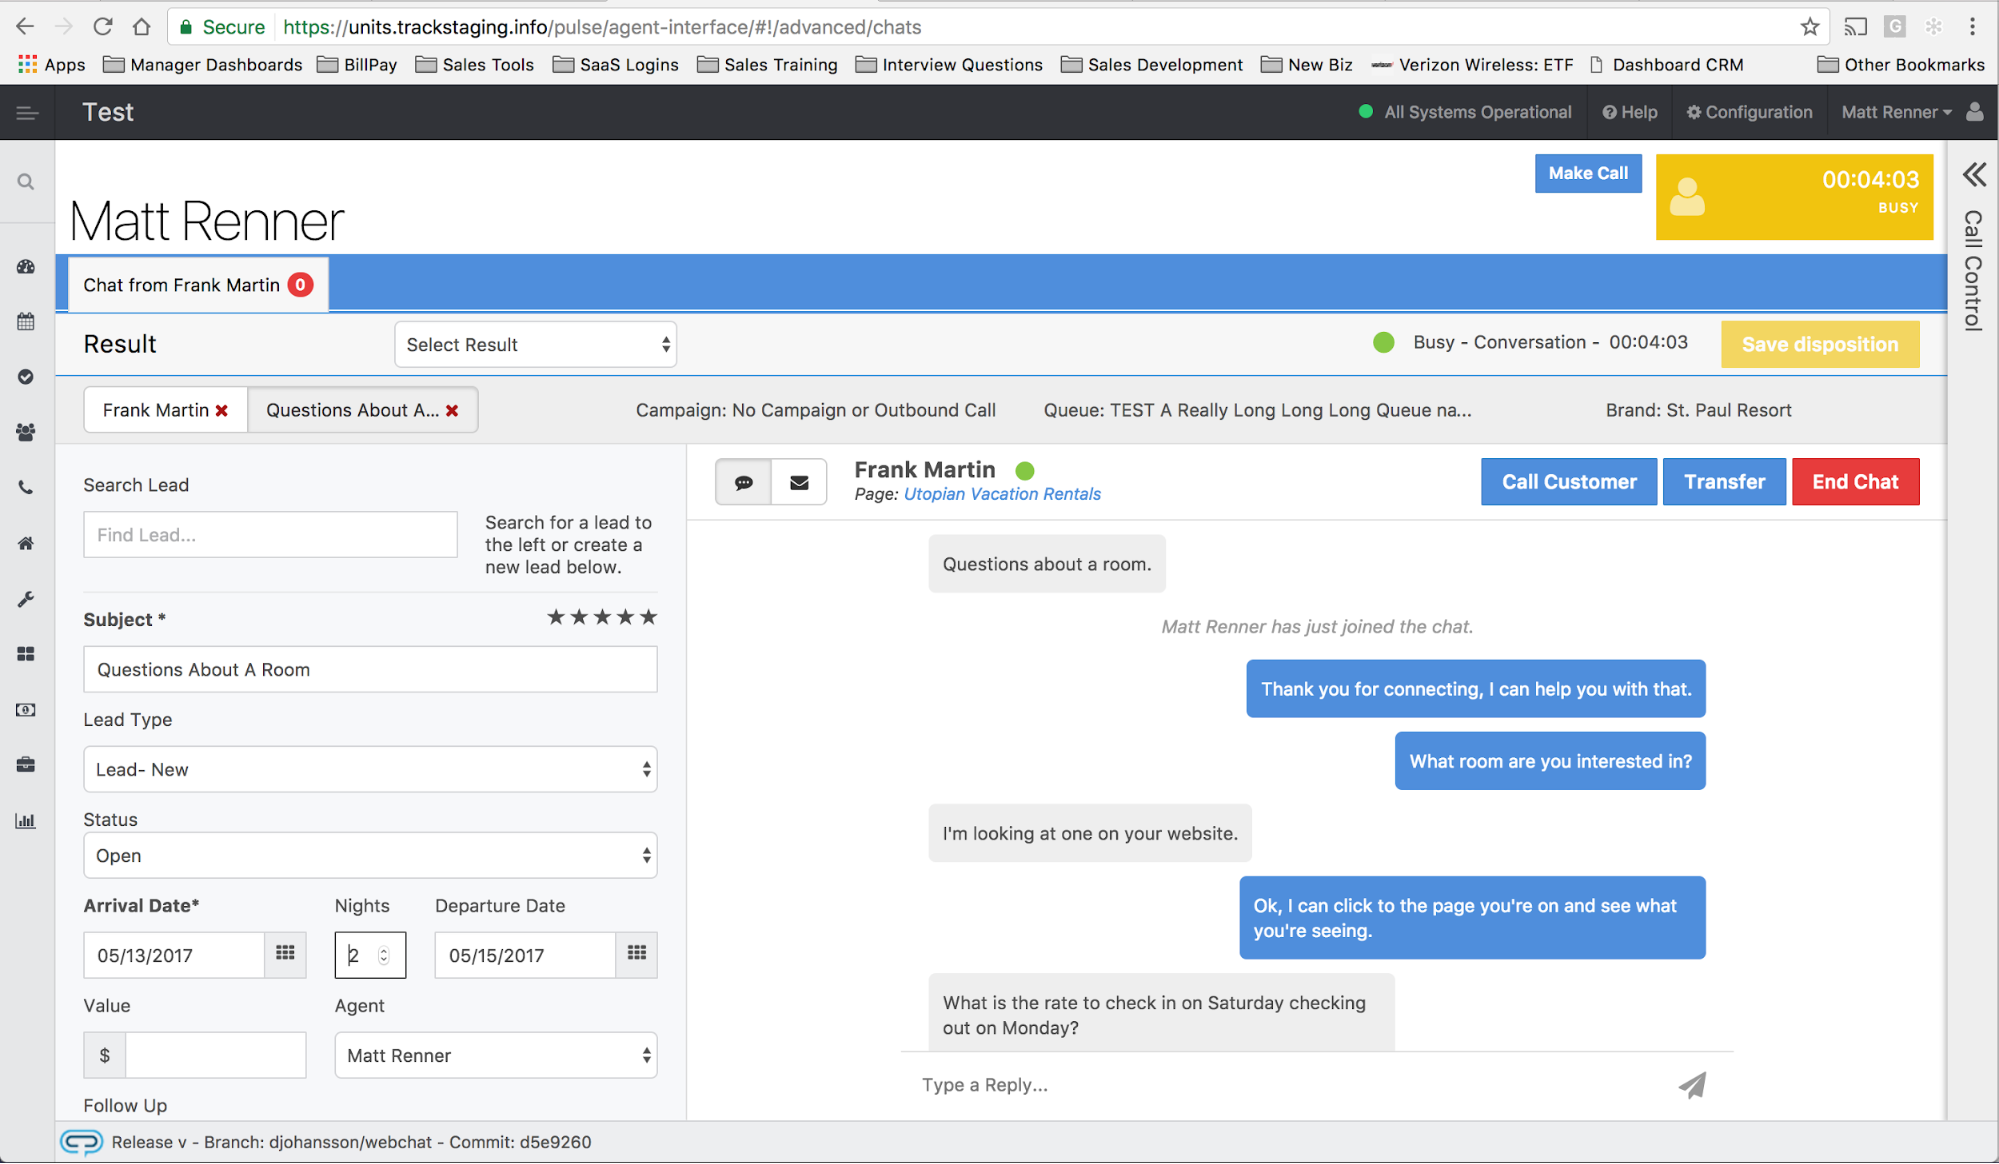Click the phone icon in left sidebar
This screenshot has height=1164, width=1999.
26,488
